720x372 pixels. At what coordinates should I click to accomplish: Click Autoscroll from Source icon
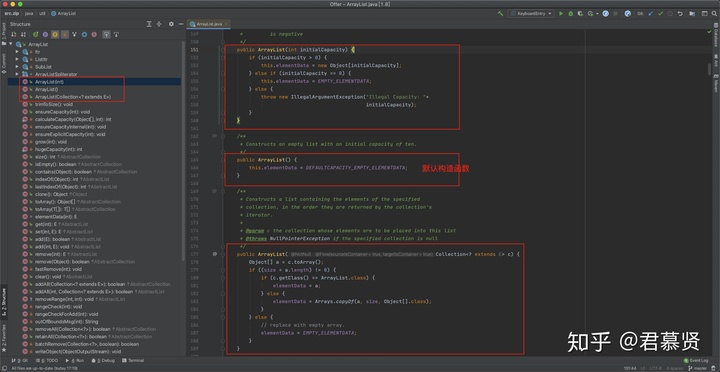click(116, 34)
